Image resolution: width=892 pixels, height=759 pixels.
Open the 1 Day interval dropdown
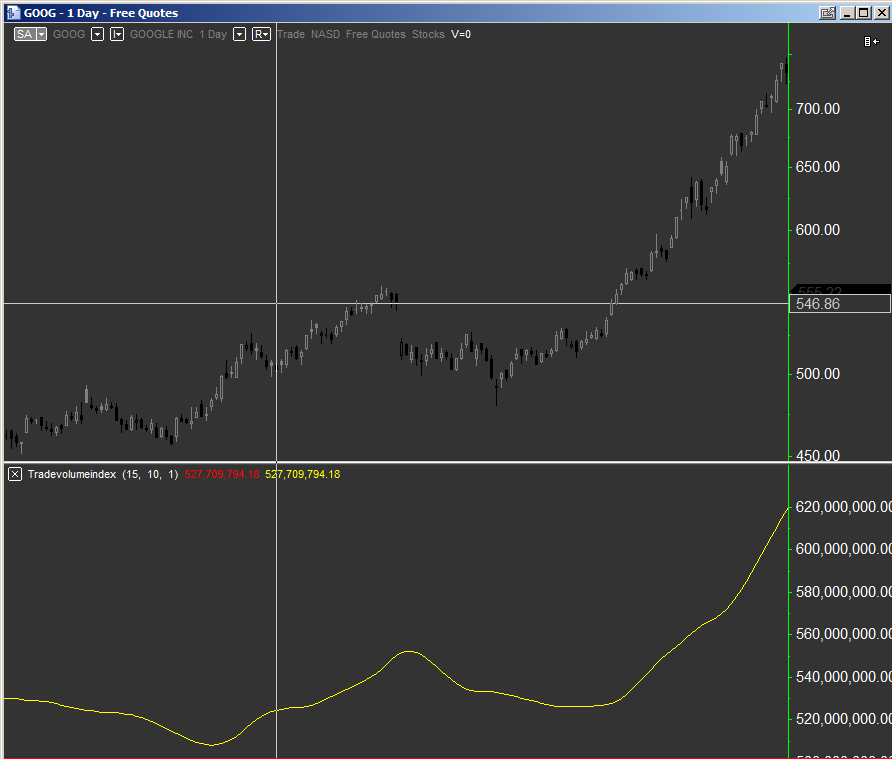(x=237, y=33)
